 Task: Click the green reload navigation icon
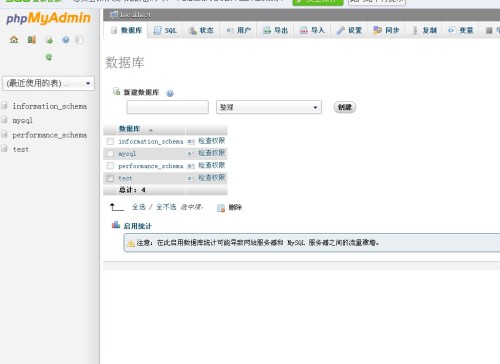tap(49, 57)
